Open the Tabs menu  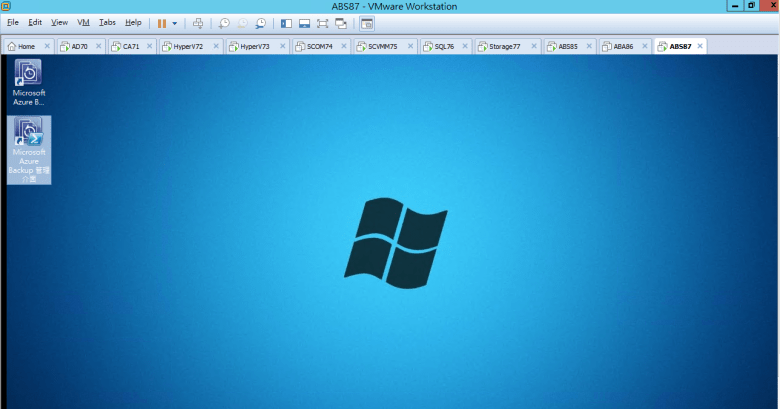(x=107, y=22)
